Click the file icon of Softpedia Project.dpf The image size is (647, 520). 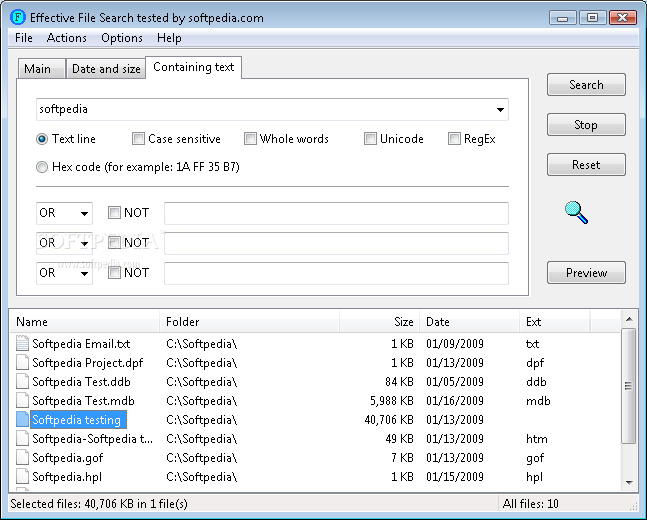pos(23,362)
